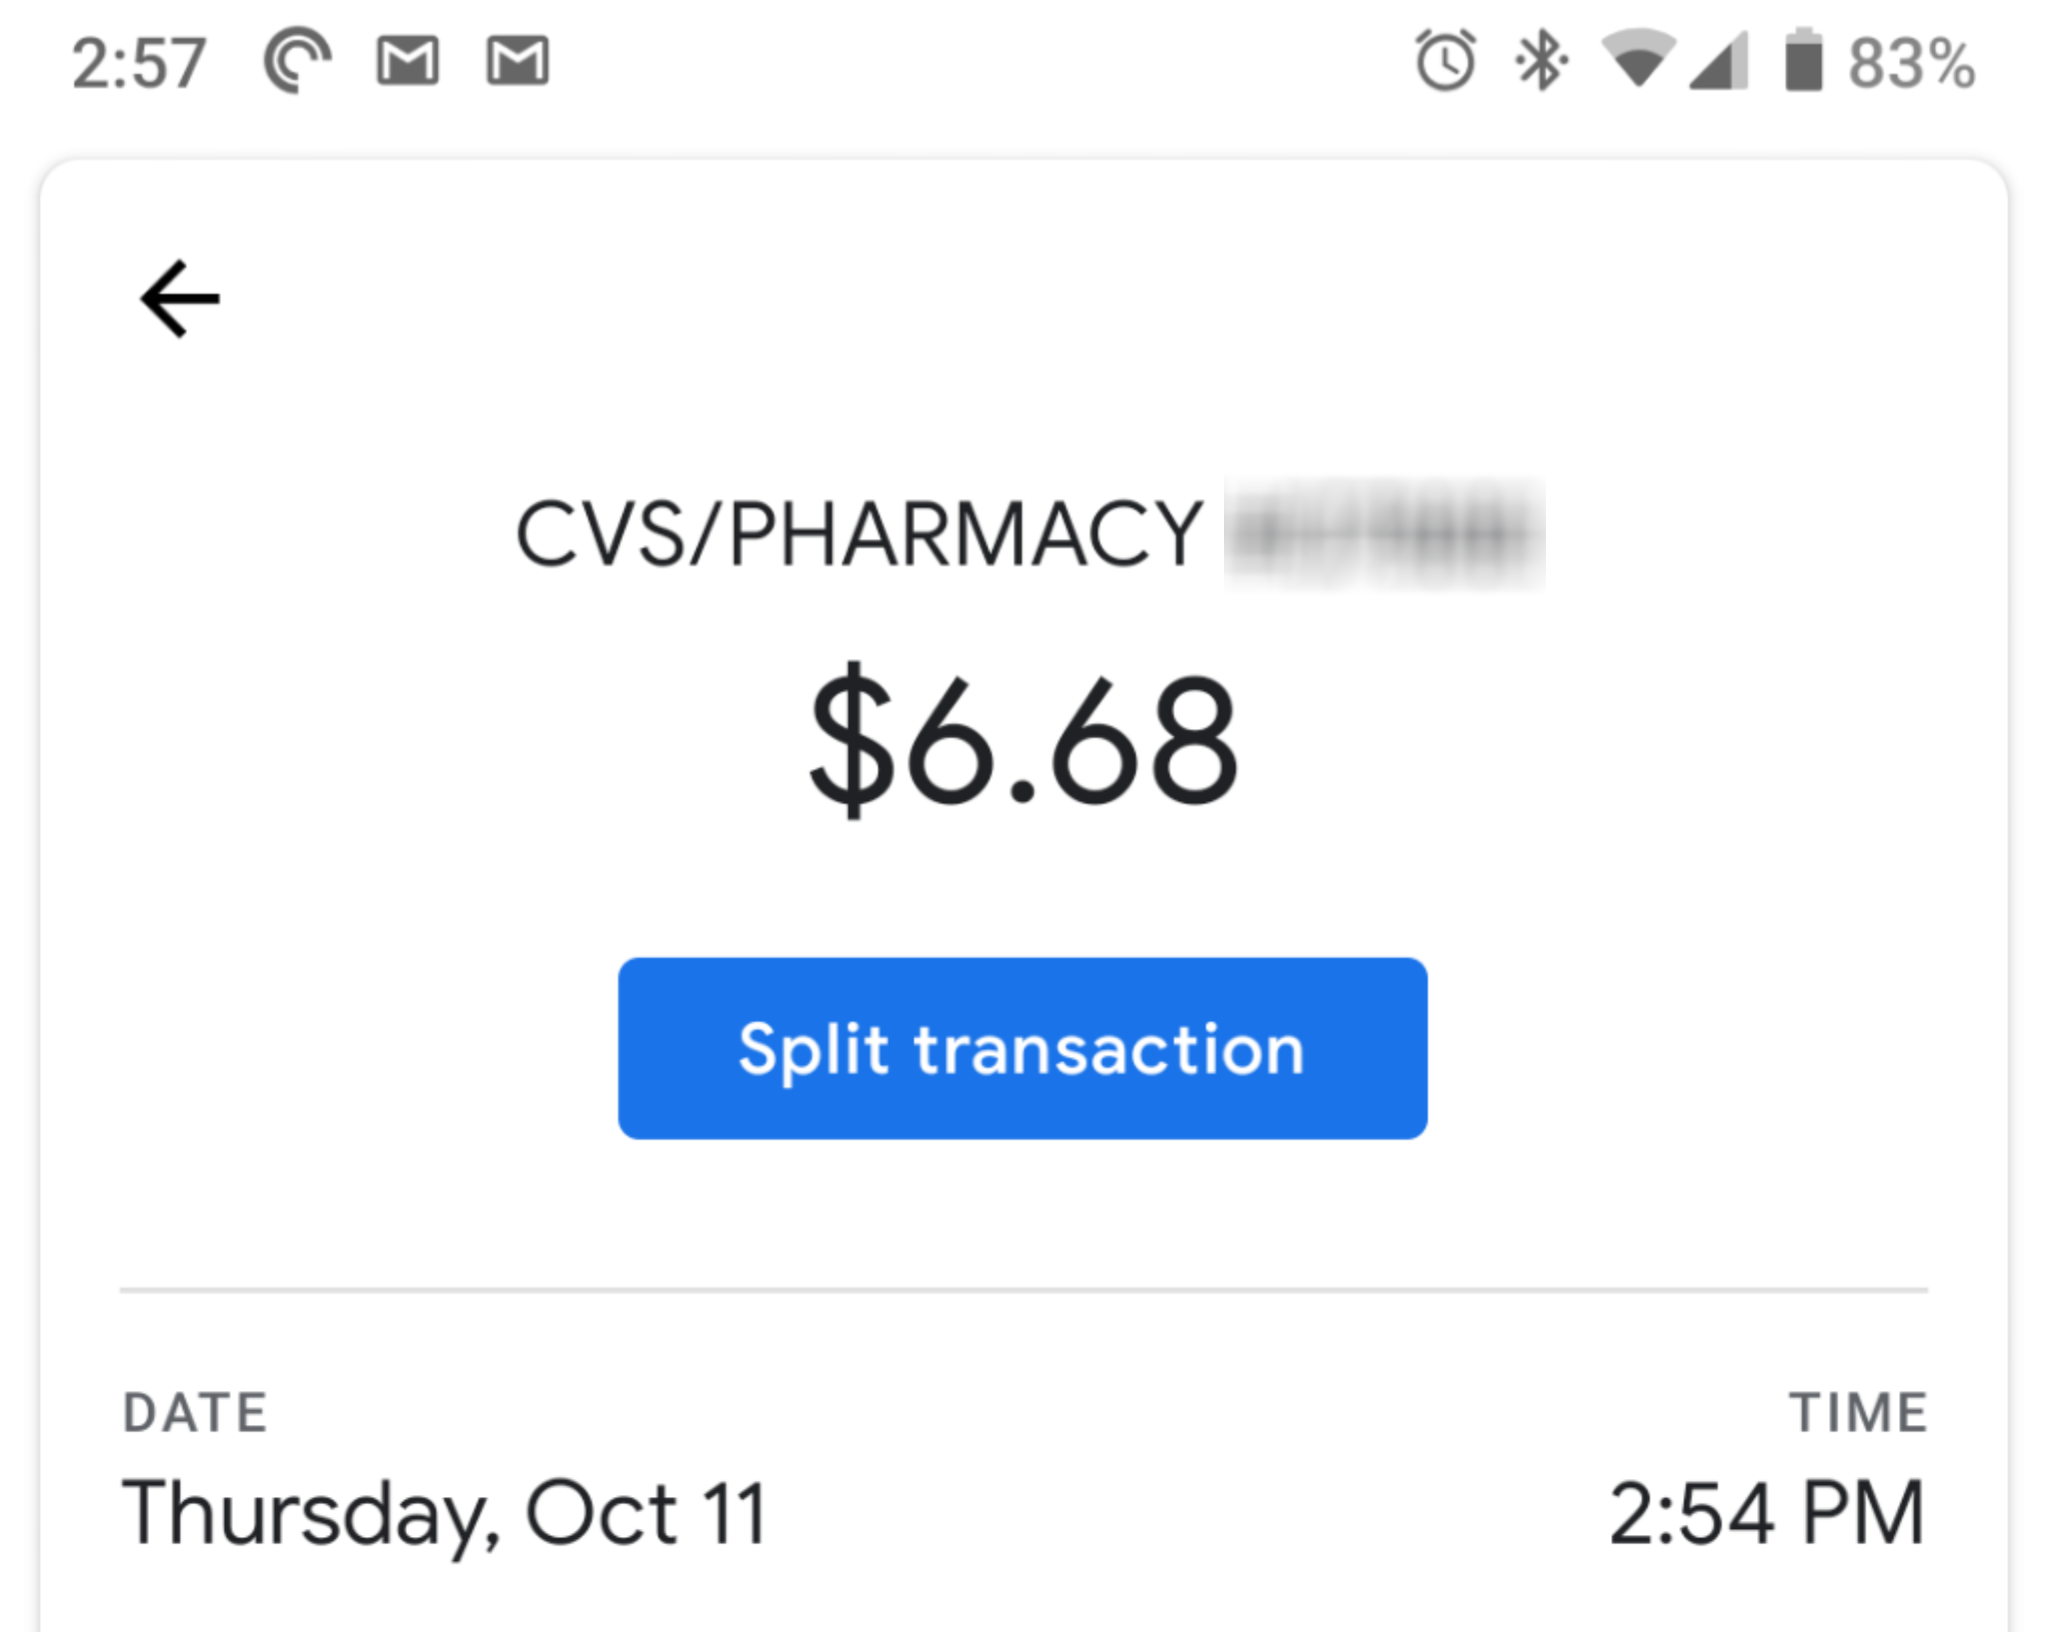This screenshot has height=1632, width=2048.
Task: Tap the alarm clock status icon
Action: [x=1445, y=62]
